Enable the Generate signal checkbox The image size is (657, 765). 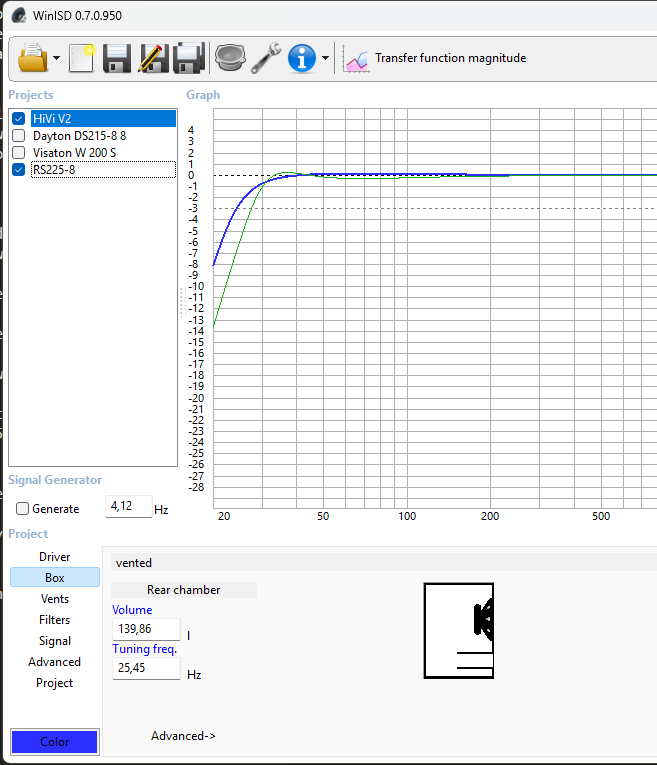[x=22, y=509]
